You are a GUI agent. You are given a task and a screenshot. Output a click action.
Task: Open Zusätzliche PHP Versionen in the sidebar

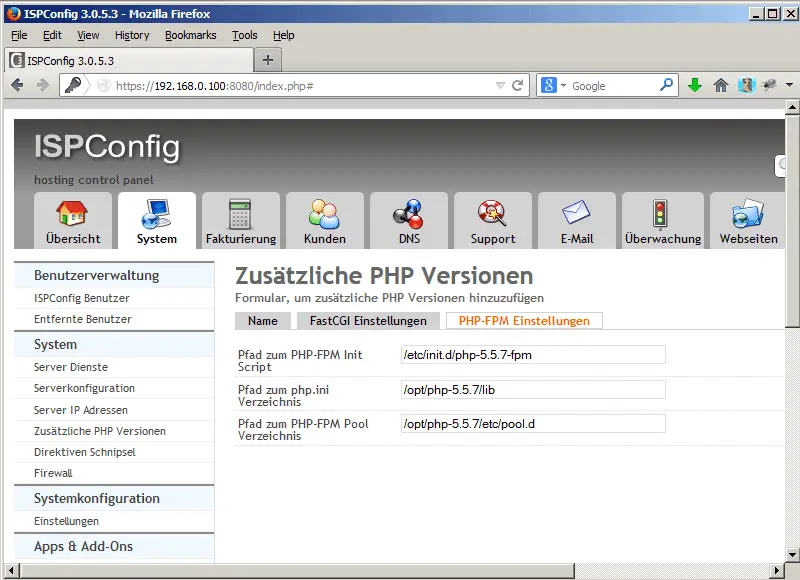tap(99, 431)
